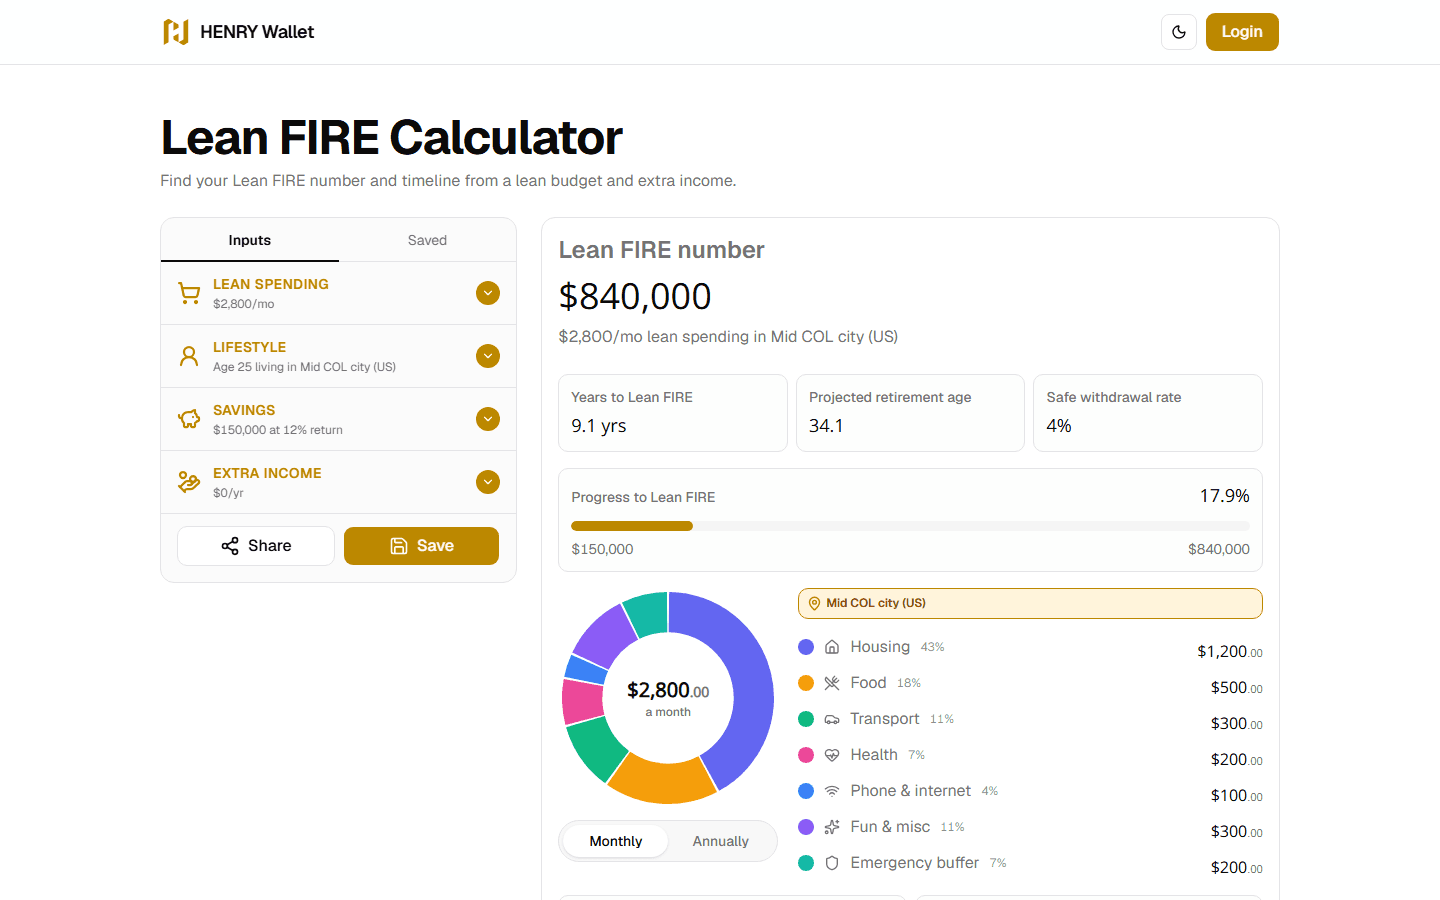Switch to the Saved tab
1440x900 pixels.
coord(427,240)
